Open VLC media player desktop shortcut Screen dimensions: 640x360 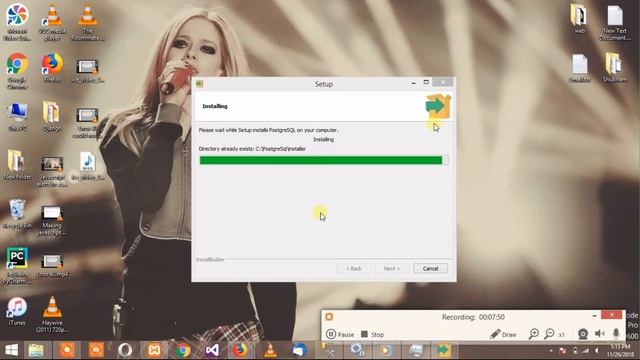52,23
